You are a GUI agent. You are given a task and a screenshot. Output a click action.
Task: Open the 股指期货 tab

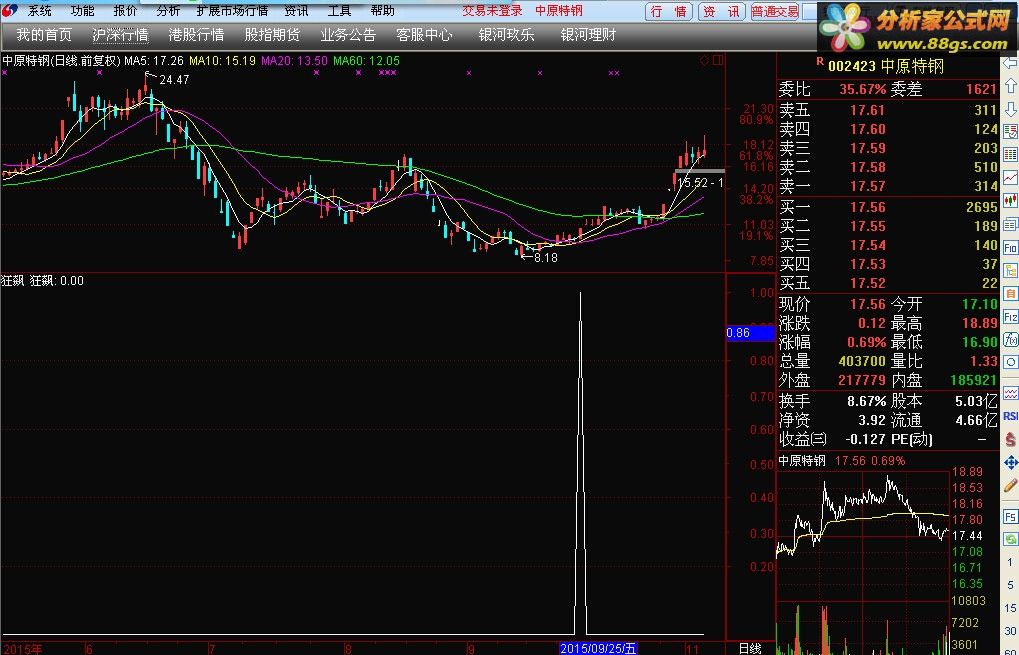[272, 36]
